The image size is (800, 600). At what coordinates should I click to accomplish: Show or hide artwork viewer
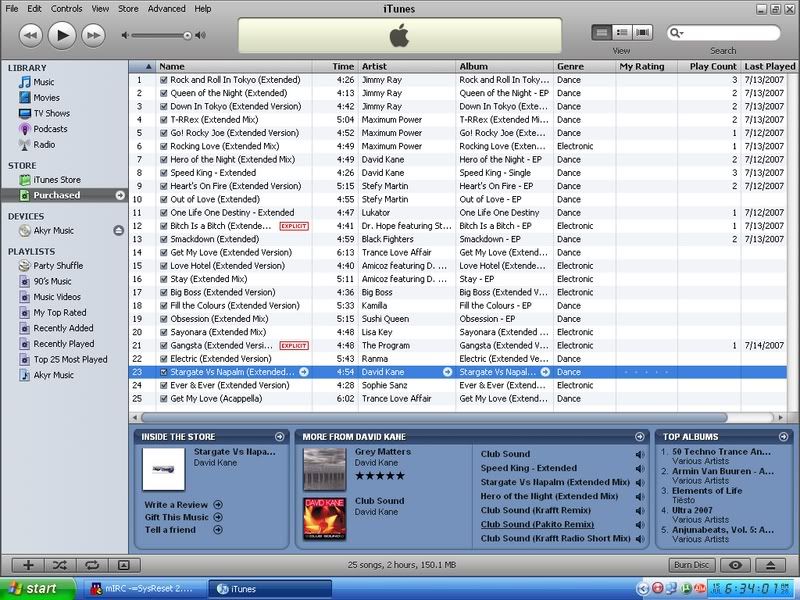[124, 565]
